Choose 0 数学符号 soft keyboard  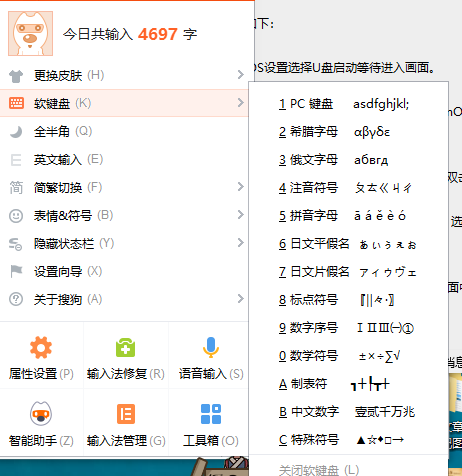click(x=348, y=356)
